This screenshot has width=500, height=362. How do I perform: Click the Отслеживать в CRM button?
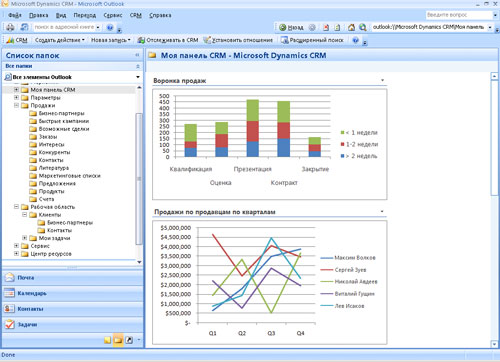tap(168, 40)
